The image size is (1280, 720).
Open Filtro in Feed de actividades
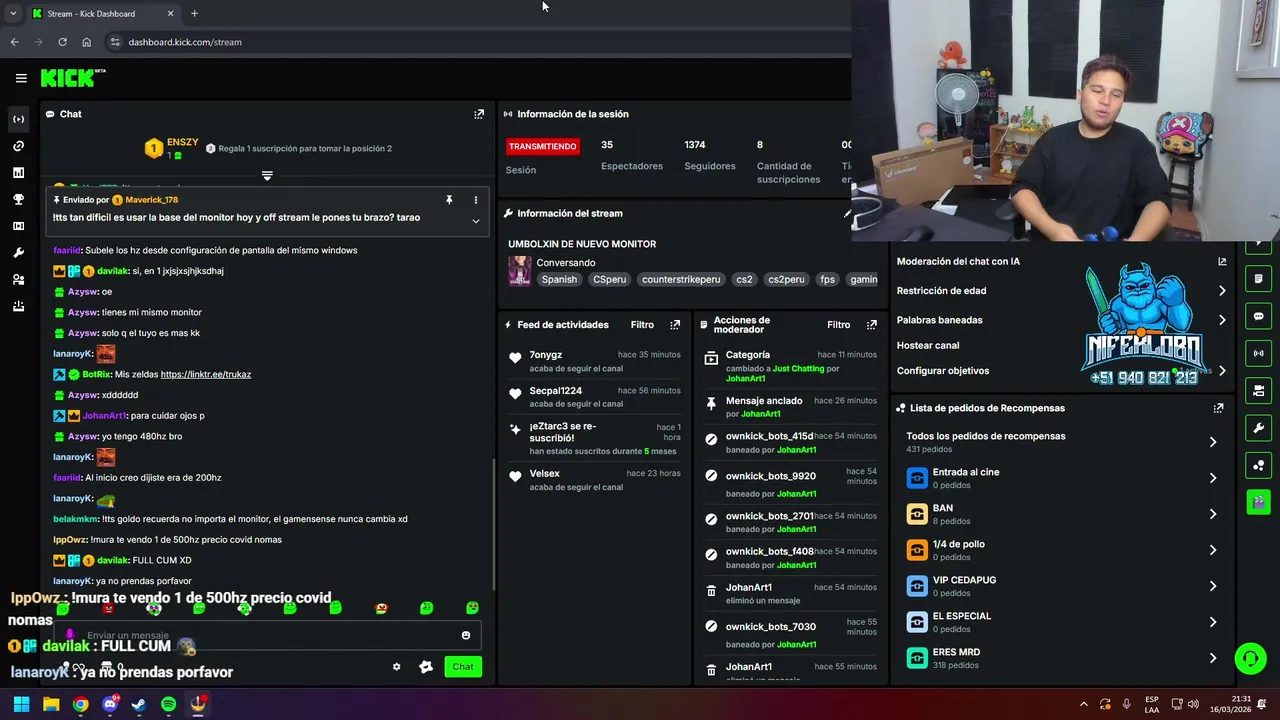tap(642, 325)
